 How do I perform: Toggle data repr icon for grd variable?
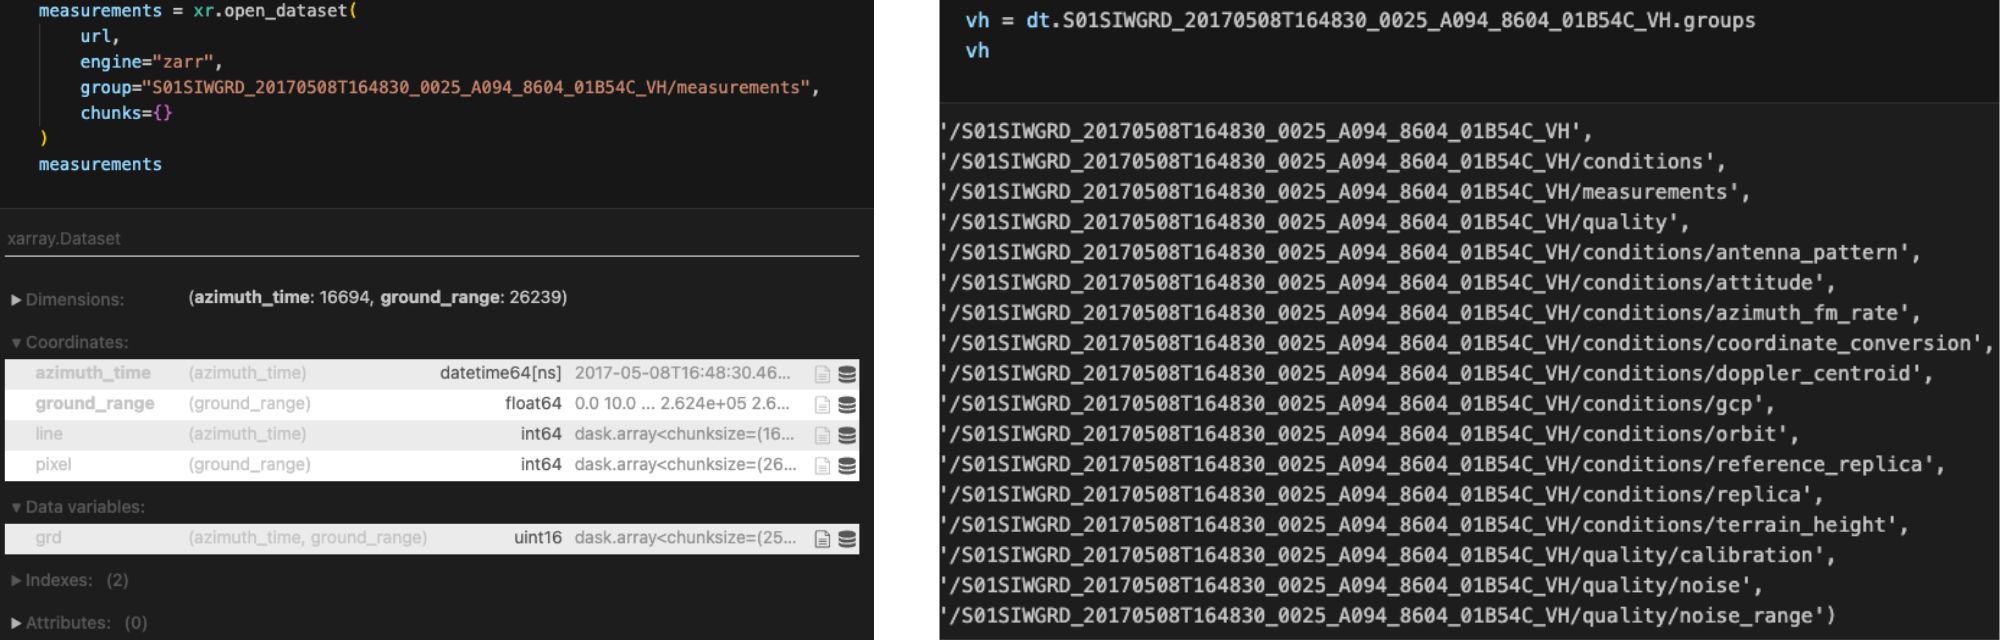pos(847,539)
